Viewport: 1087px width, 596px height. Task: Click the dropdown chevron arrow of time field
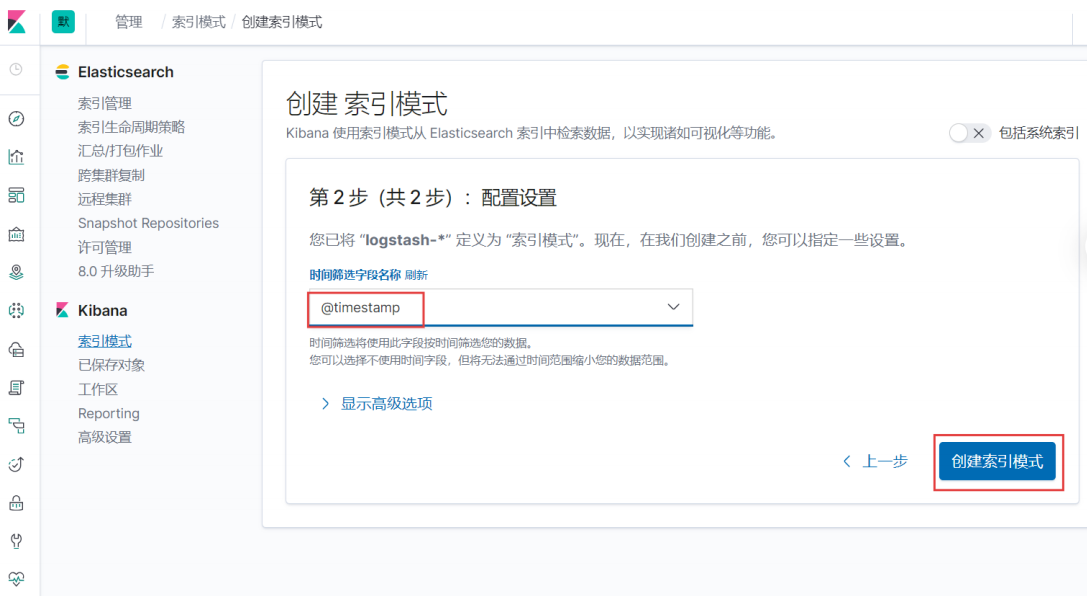tap(673, 307)
